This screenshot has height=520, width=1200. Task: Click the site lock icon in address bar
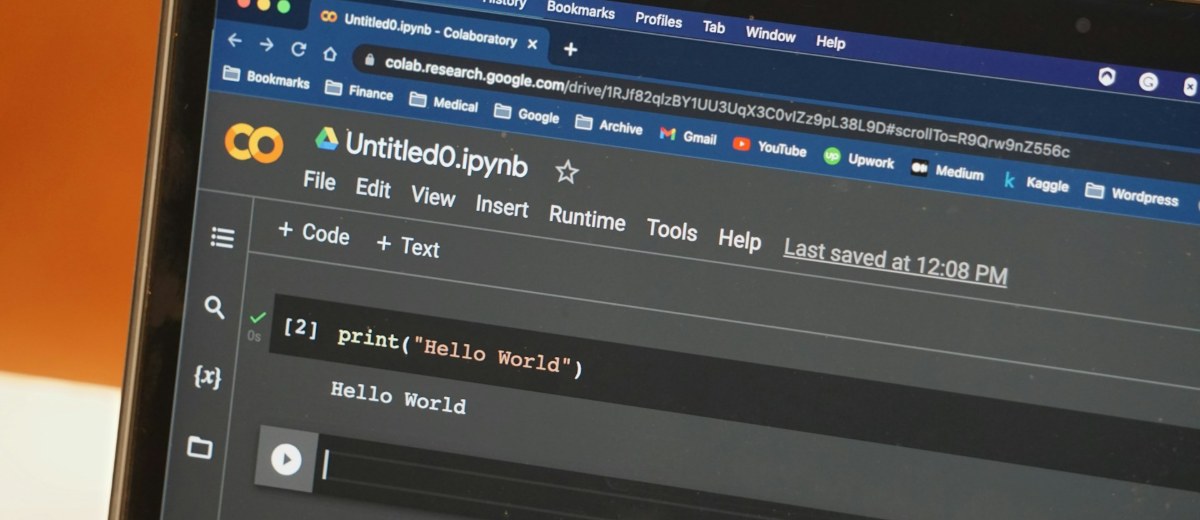coord(369,60)
